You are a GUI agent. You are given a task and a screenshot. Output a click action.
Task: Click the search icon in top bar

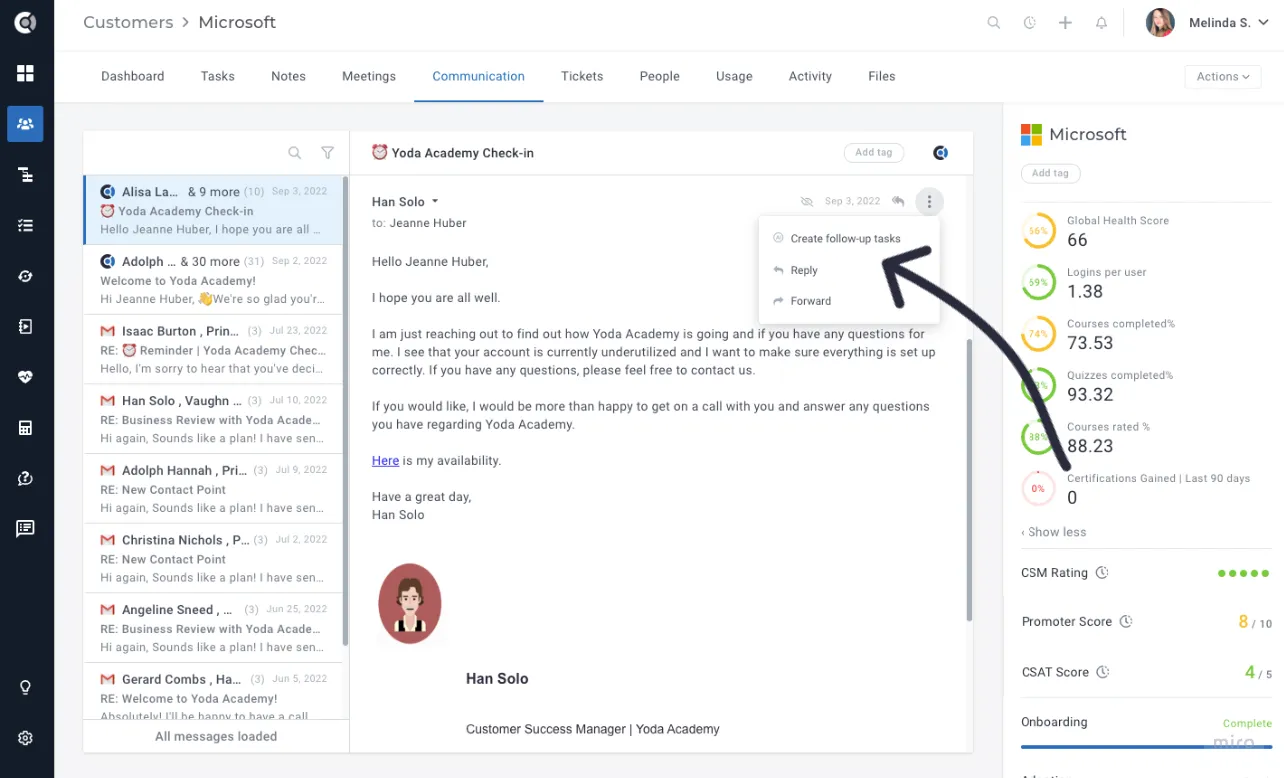994,22
